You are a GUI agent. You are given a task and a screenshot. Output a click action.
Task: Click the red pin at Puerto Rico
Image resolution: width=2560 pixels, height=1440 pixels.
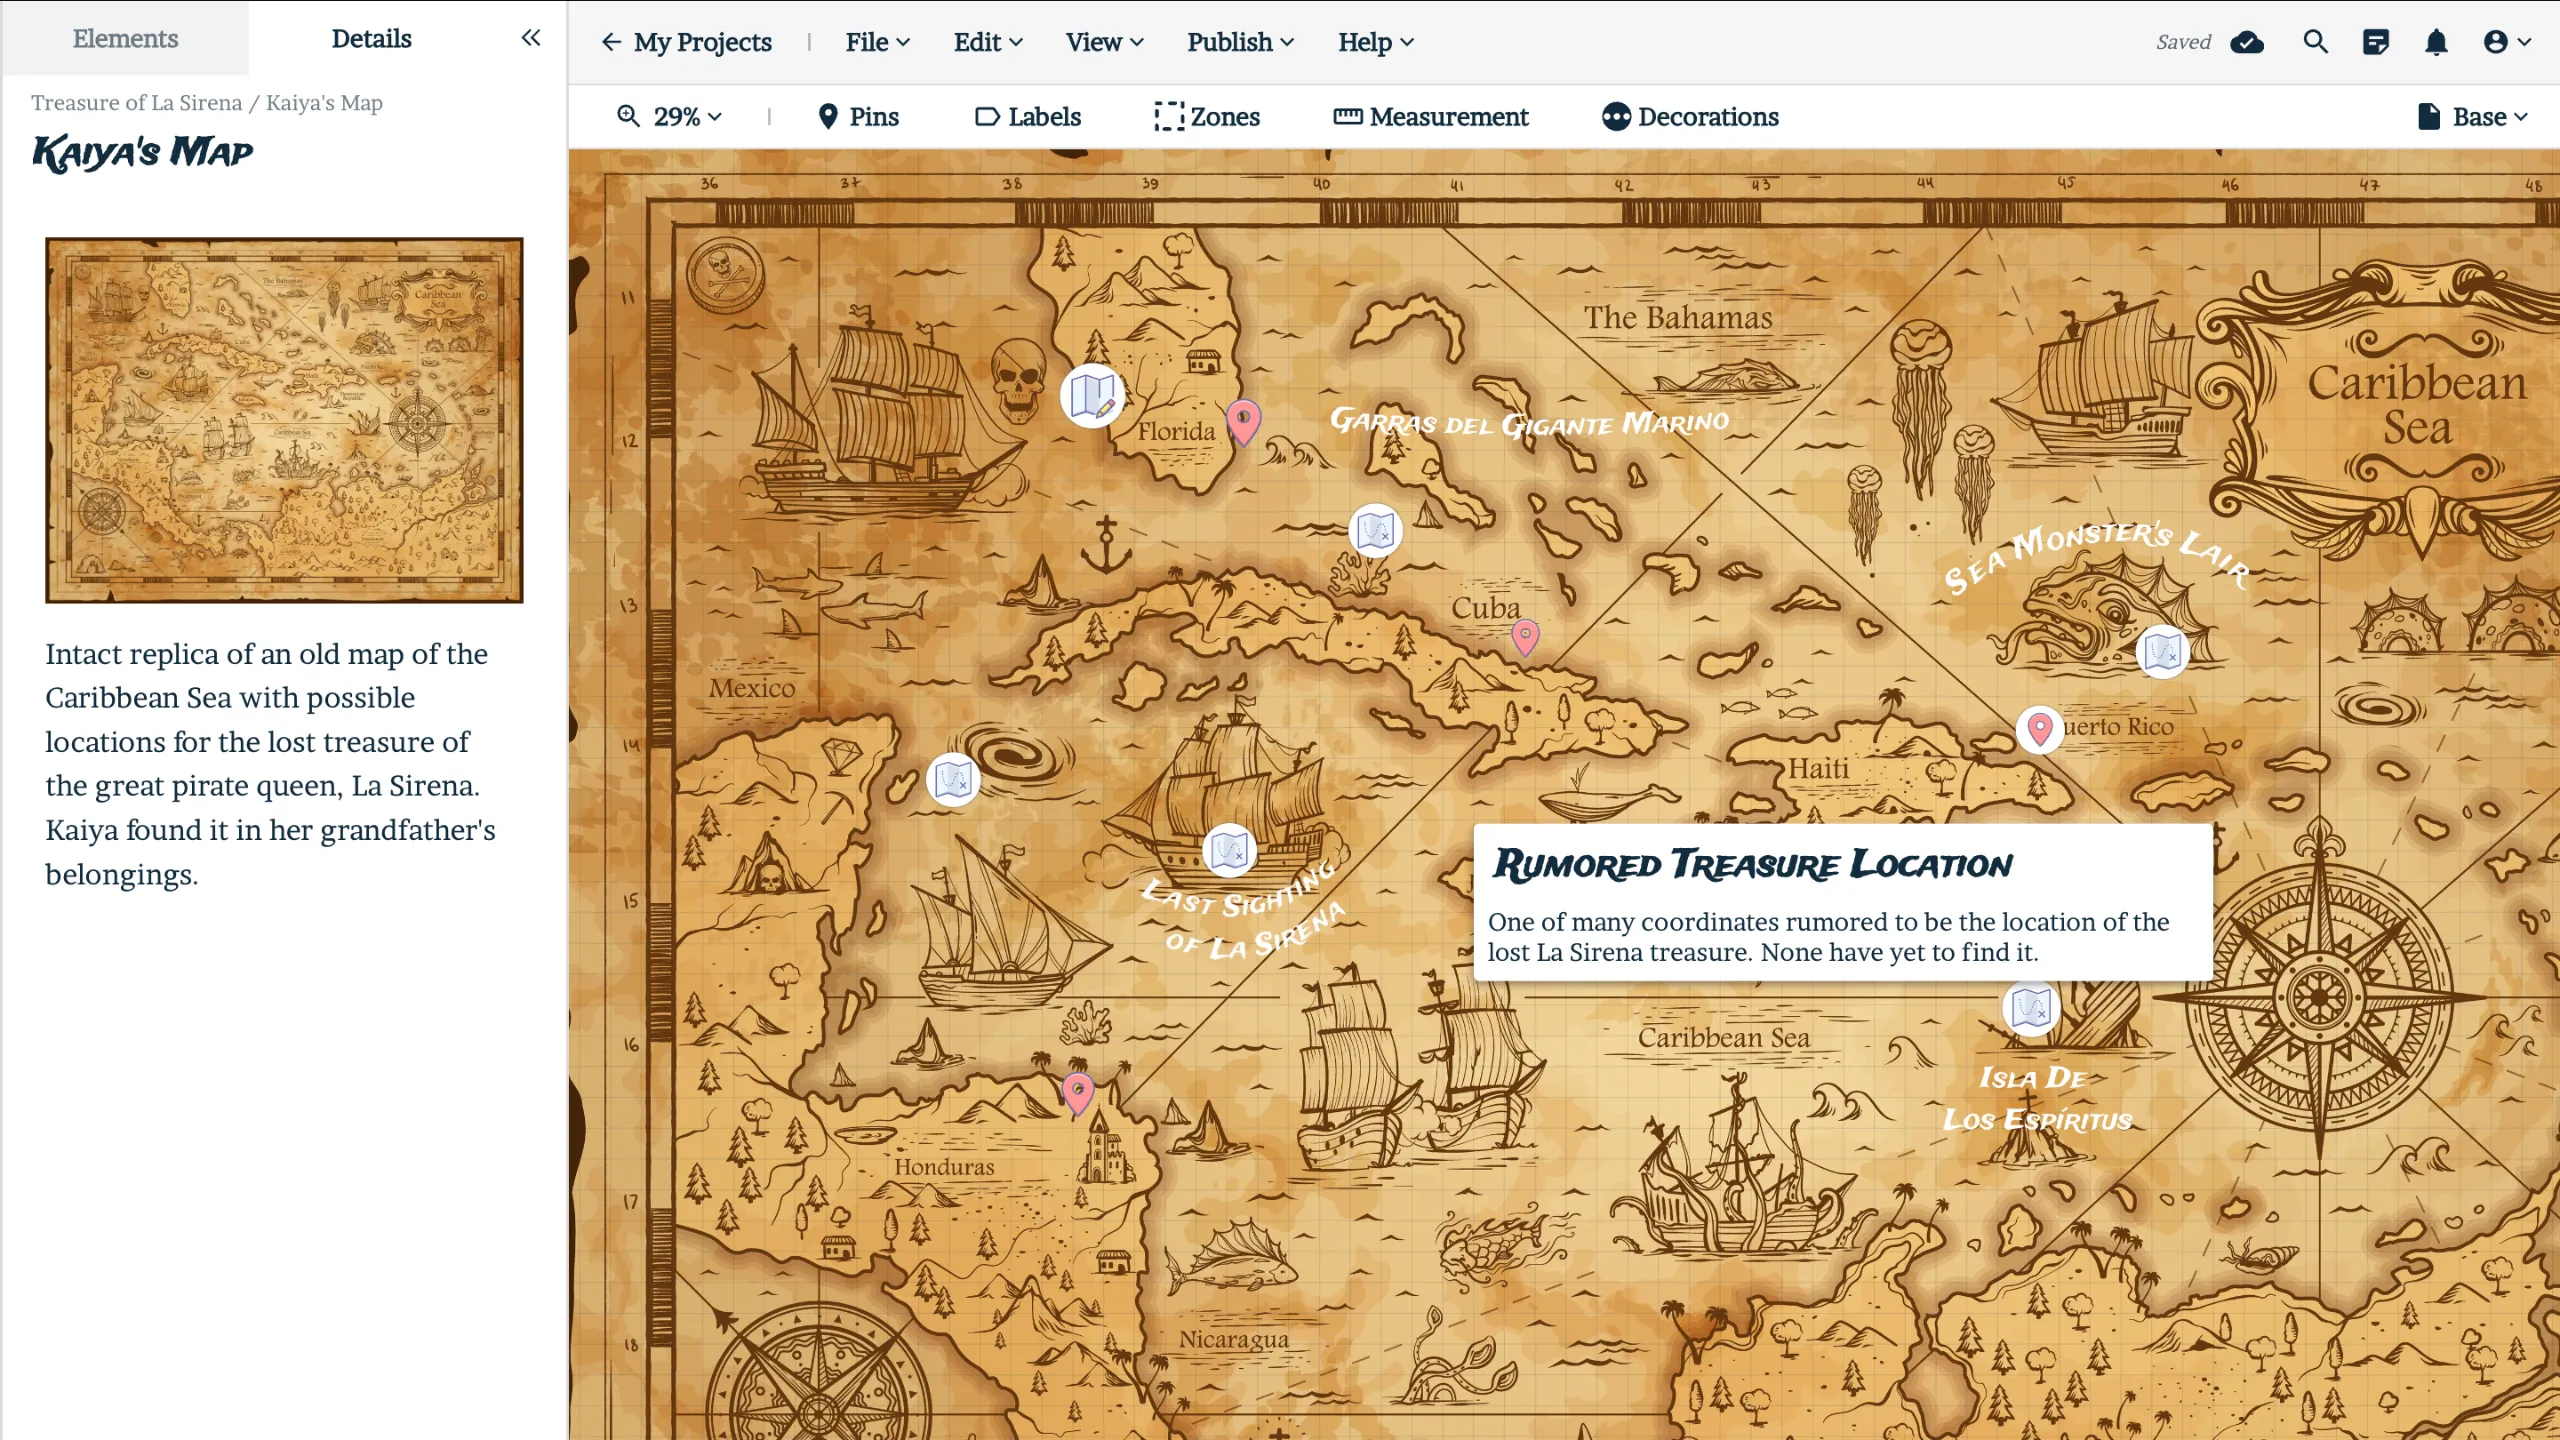pos(2040,729)
